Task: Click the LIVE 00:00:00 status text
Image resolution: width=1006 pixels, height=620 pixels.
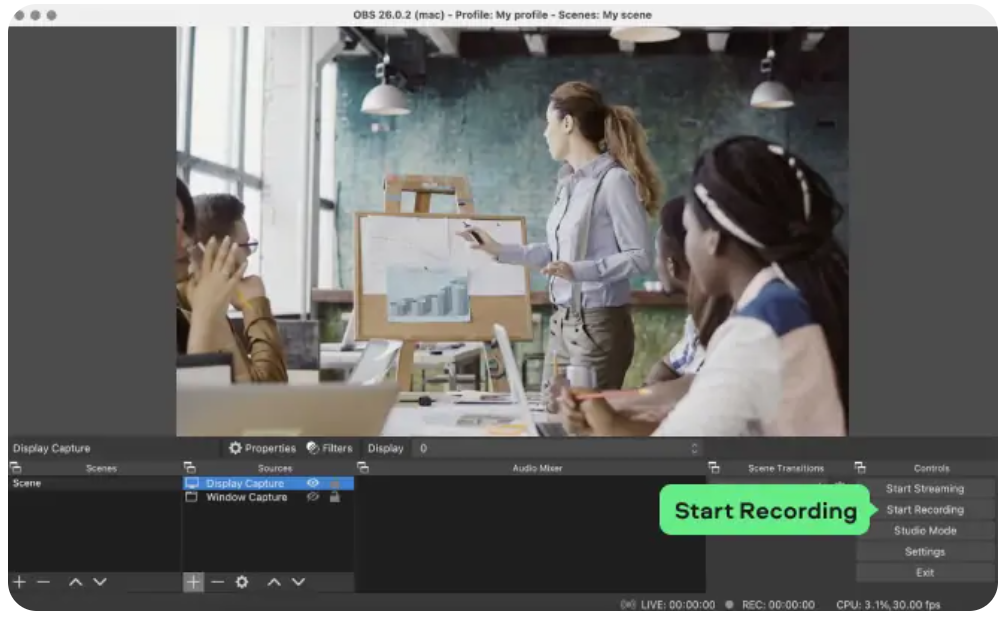Action: pos(678,605)
